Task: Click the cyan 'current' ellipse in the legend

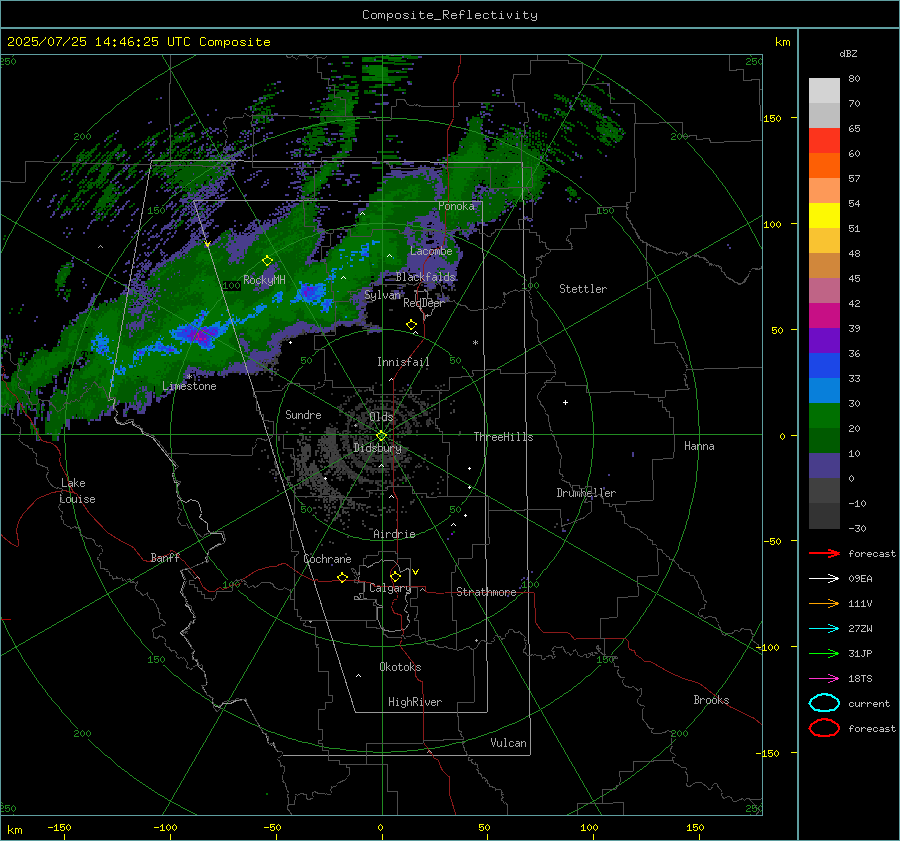Action: [824, 703]
